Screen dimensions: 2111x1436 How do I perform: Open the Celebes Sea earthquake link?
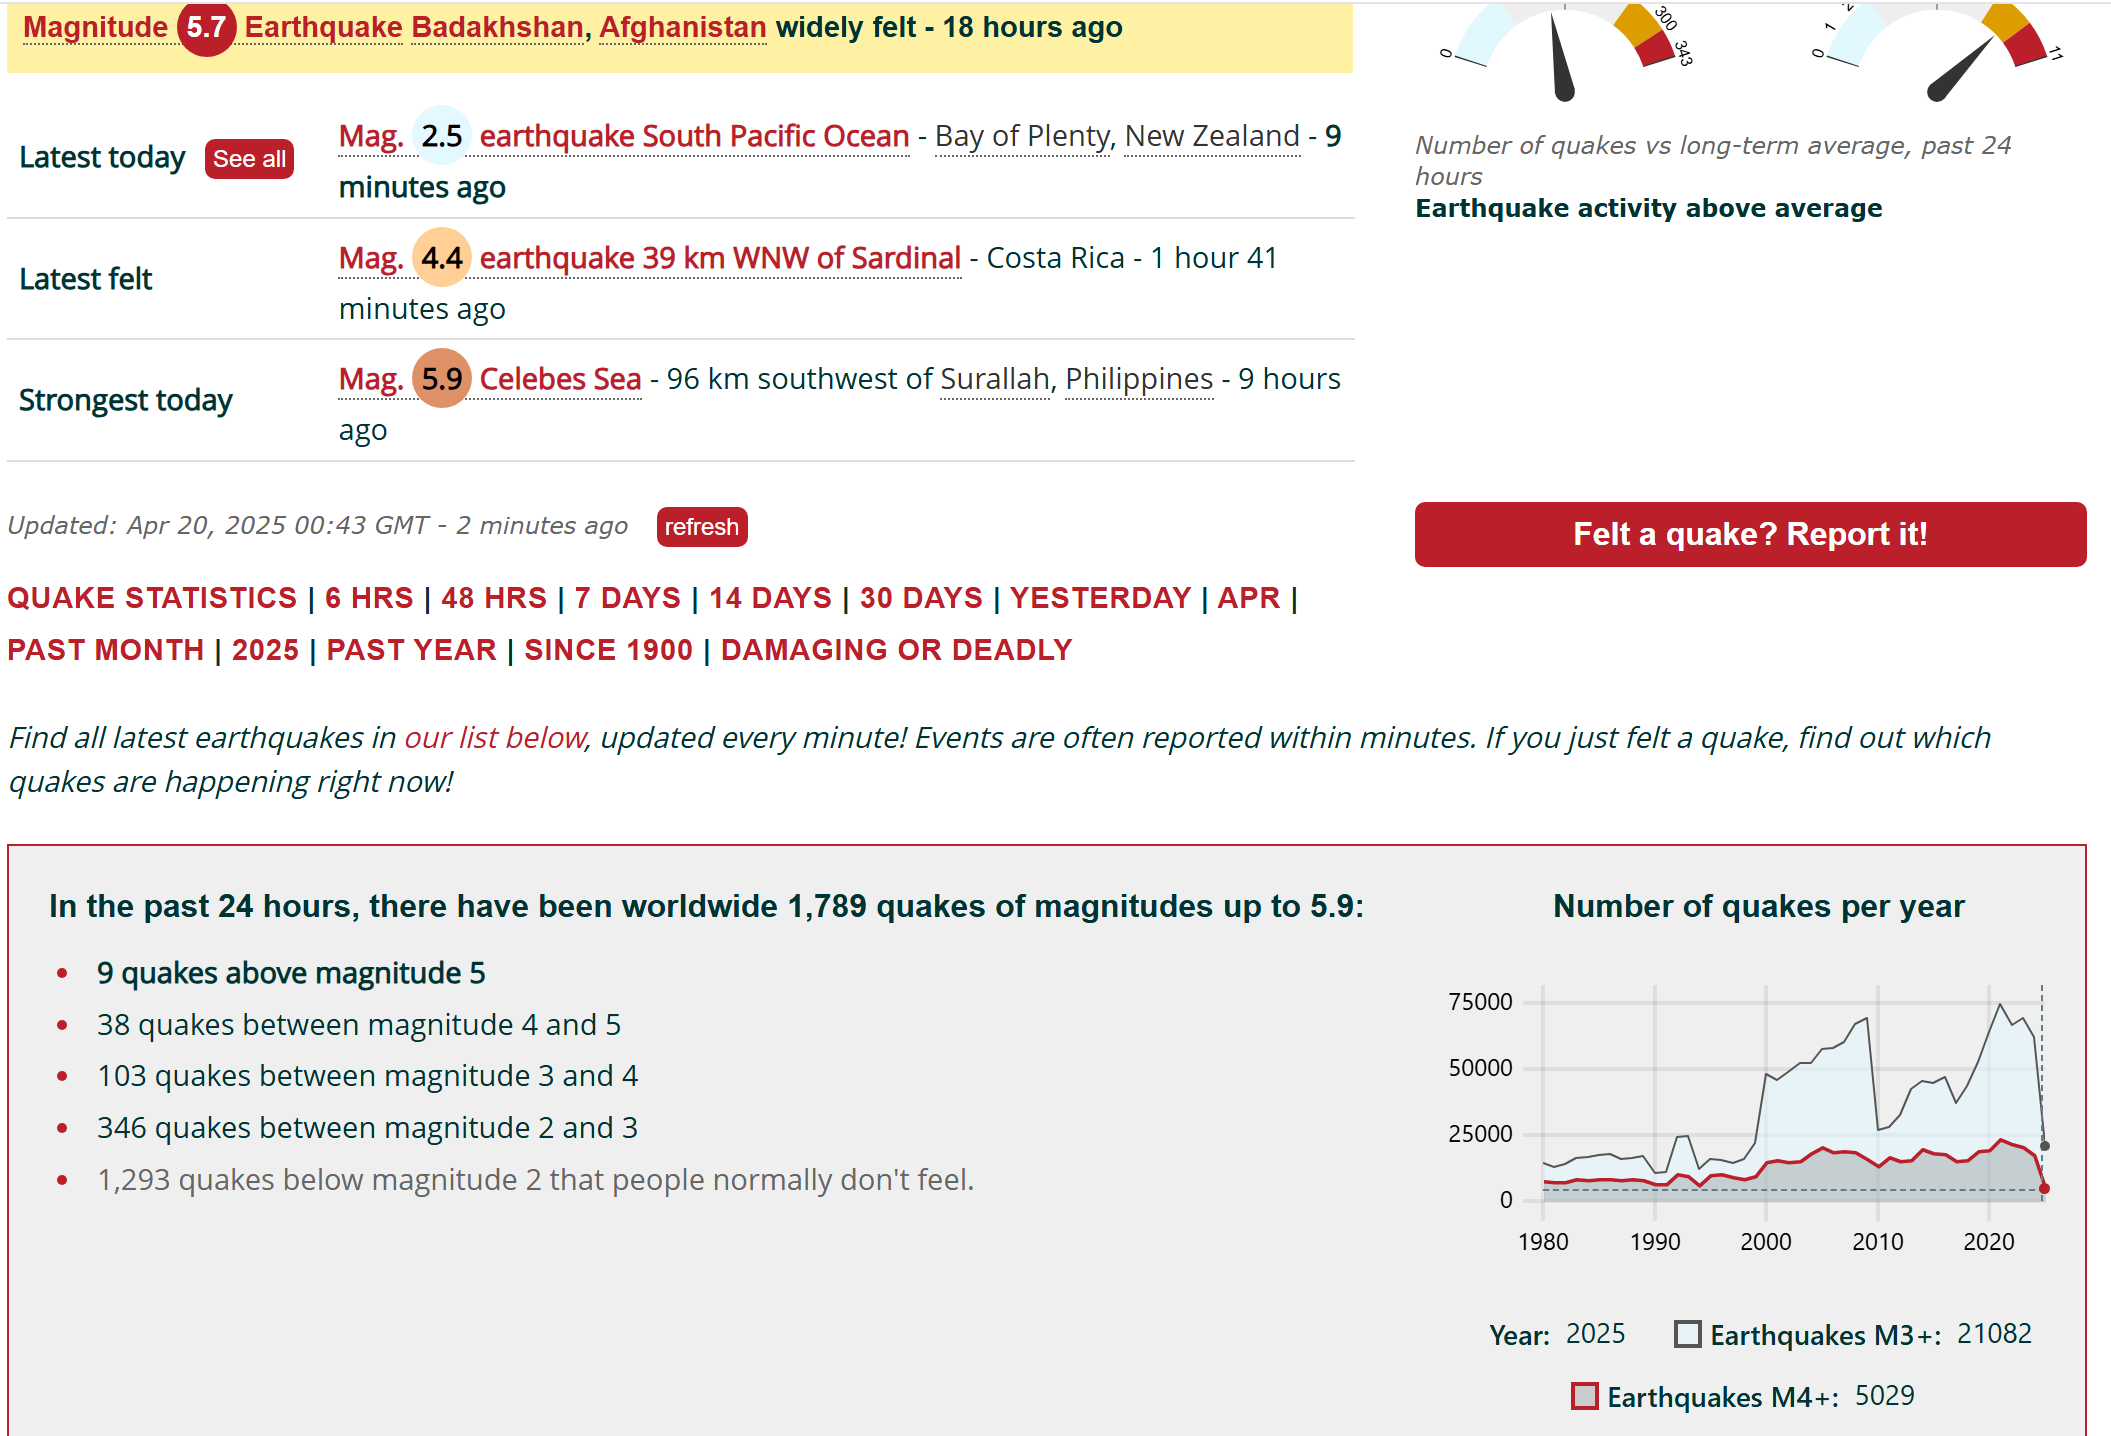point(560,379)
